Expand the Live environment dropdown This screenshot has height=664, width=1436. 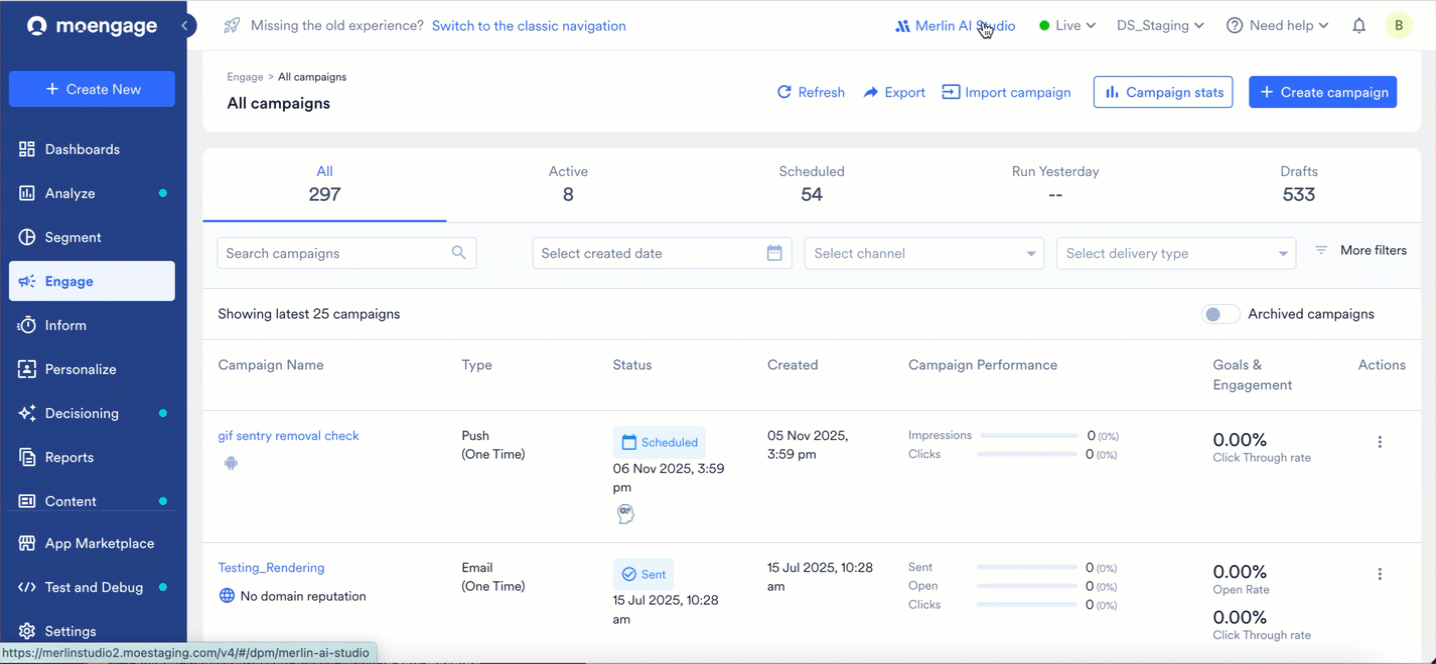point(1068,26)
